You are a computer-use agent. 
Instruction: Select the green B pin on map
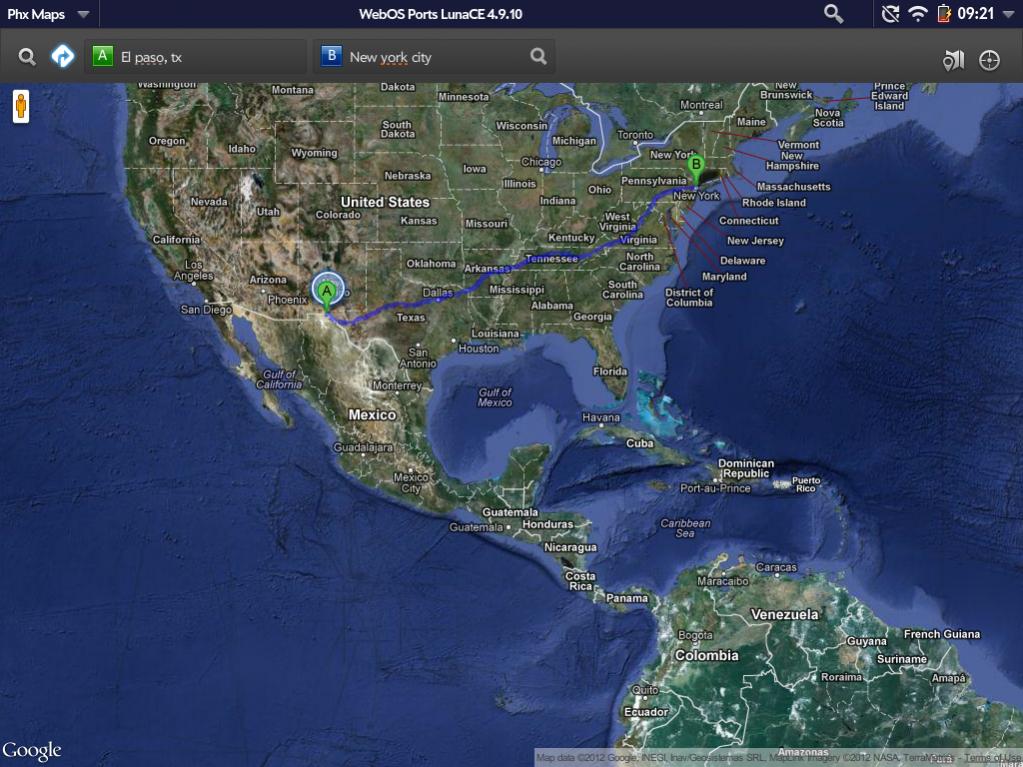point(697,166)
